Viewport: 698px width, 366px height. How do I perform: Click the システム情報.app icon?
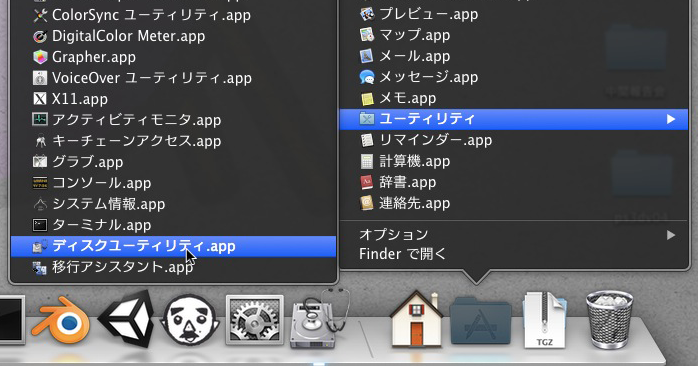coord(40,204)
